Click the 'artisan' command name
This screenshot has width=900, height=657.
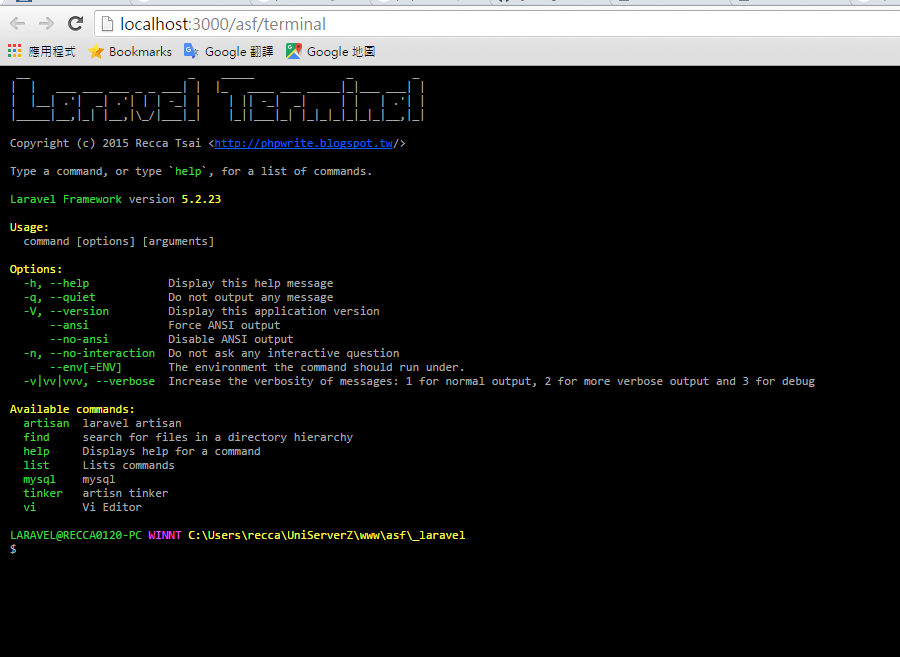click(46, 423)
